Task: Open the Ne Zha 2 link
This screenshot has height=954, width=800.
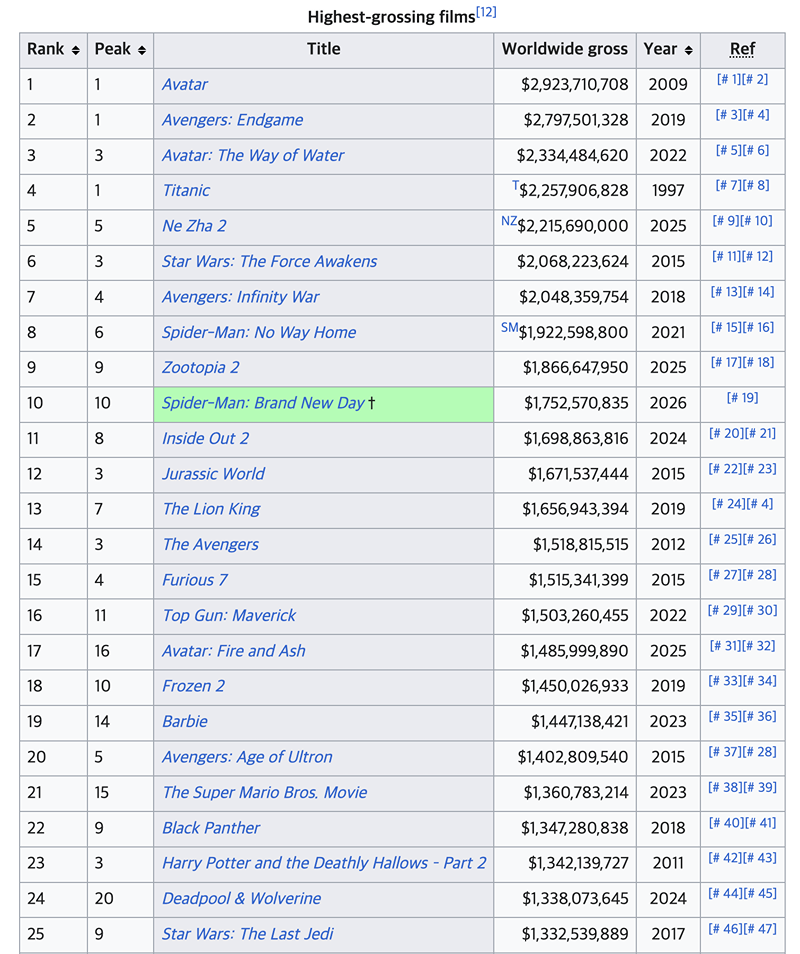Action: [194, 226]
